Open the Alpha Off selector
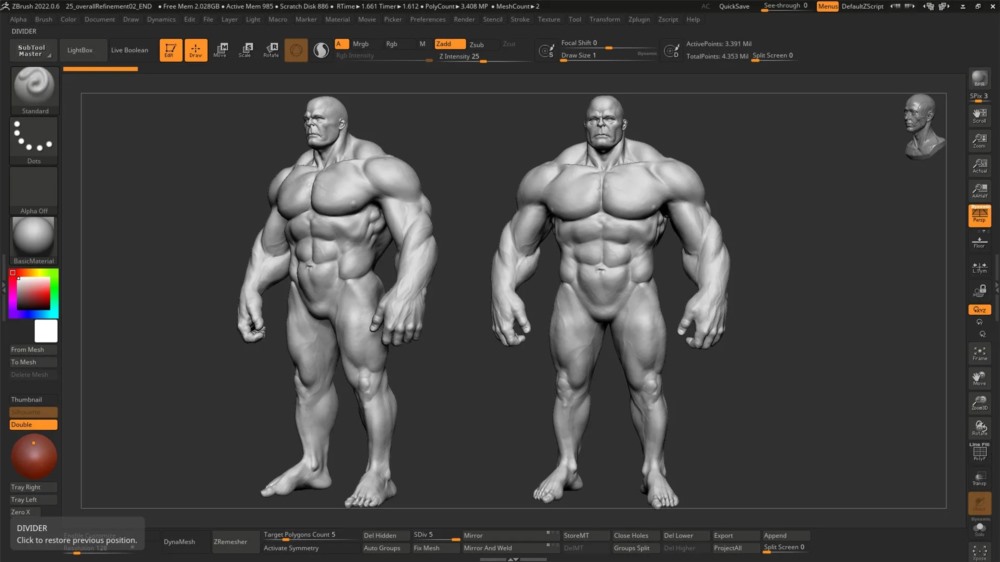 [34, 190]
